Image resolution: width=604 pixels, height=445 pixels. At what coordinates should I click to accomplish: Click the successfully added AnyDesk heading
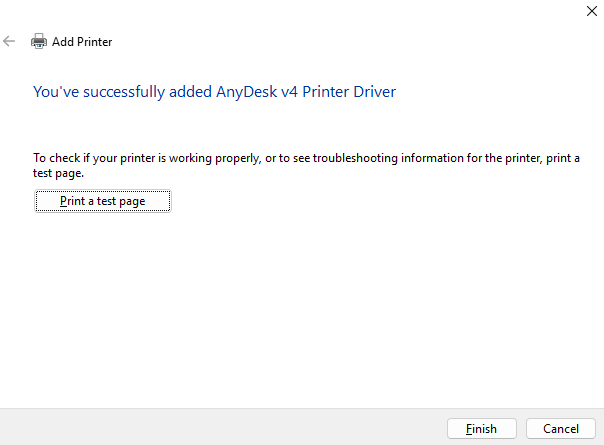(x=215, y=92)
